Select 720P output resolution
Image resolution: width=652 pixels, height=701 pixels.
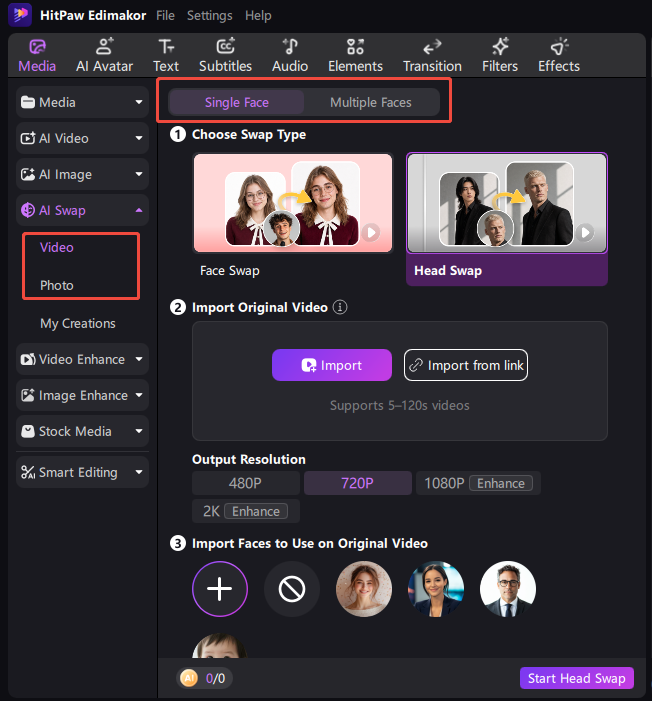coord(357,483)
